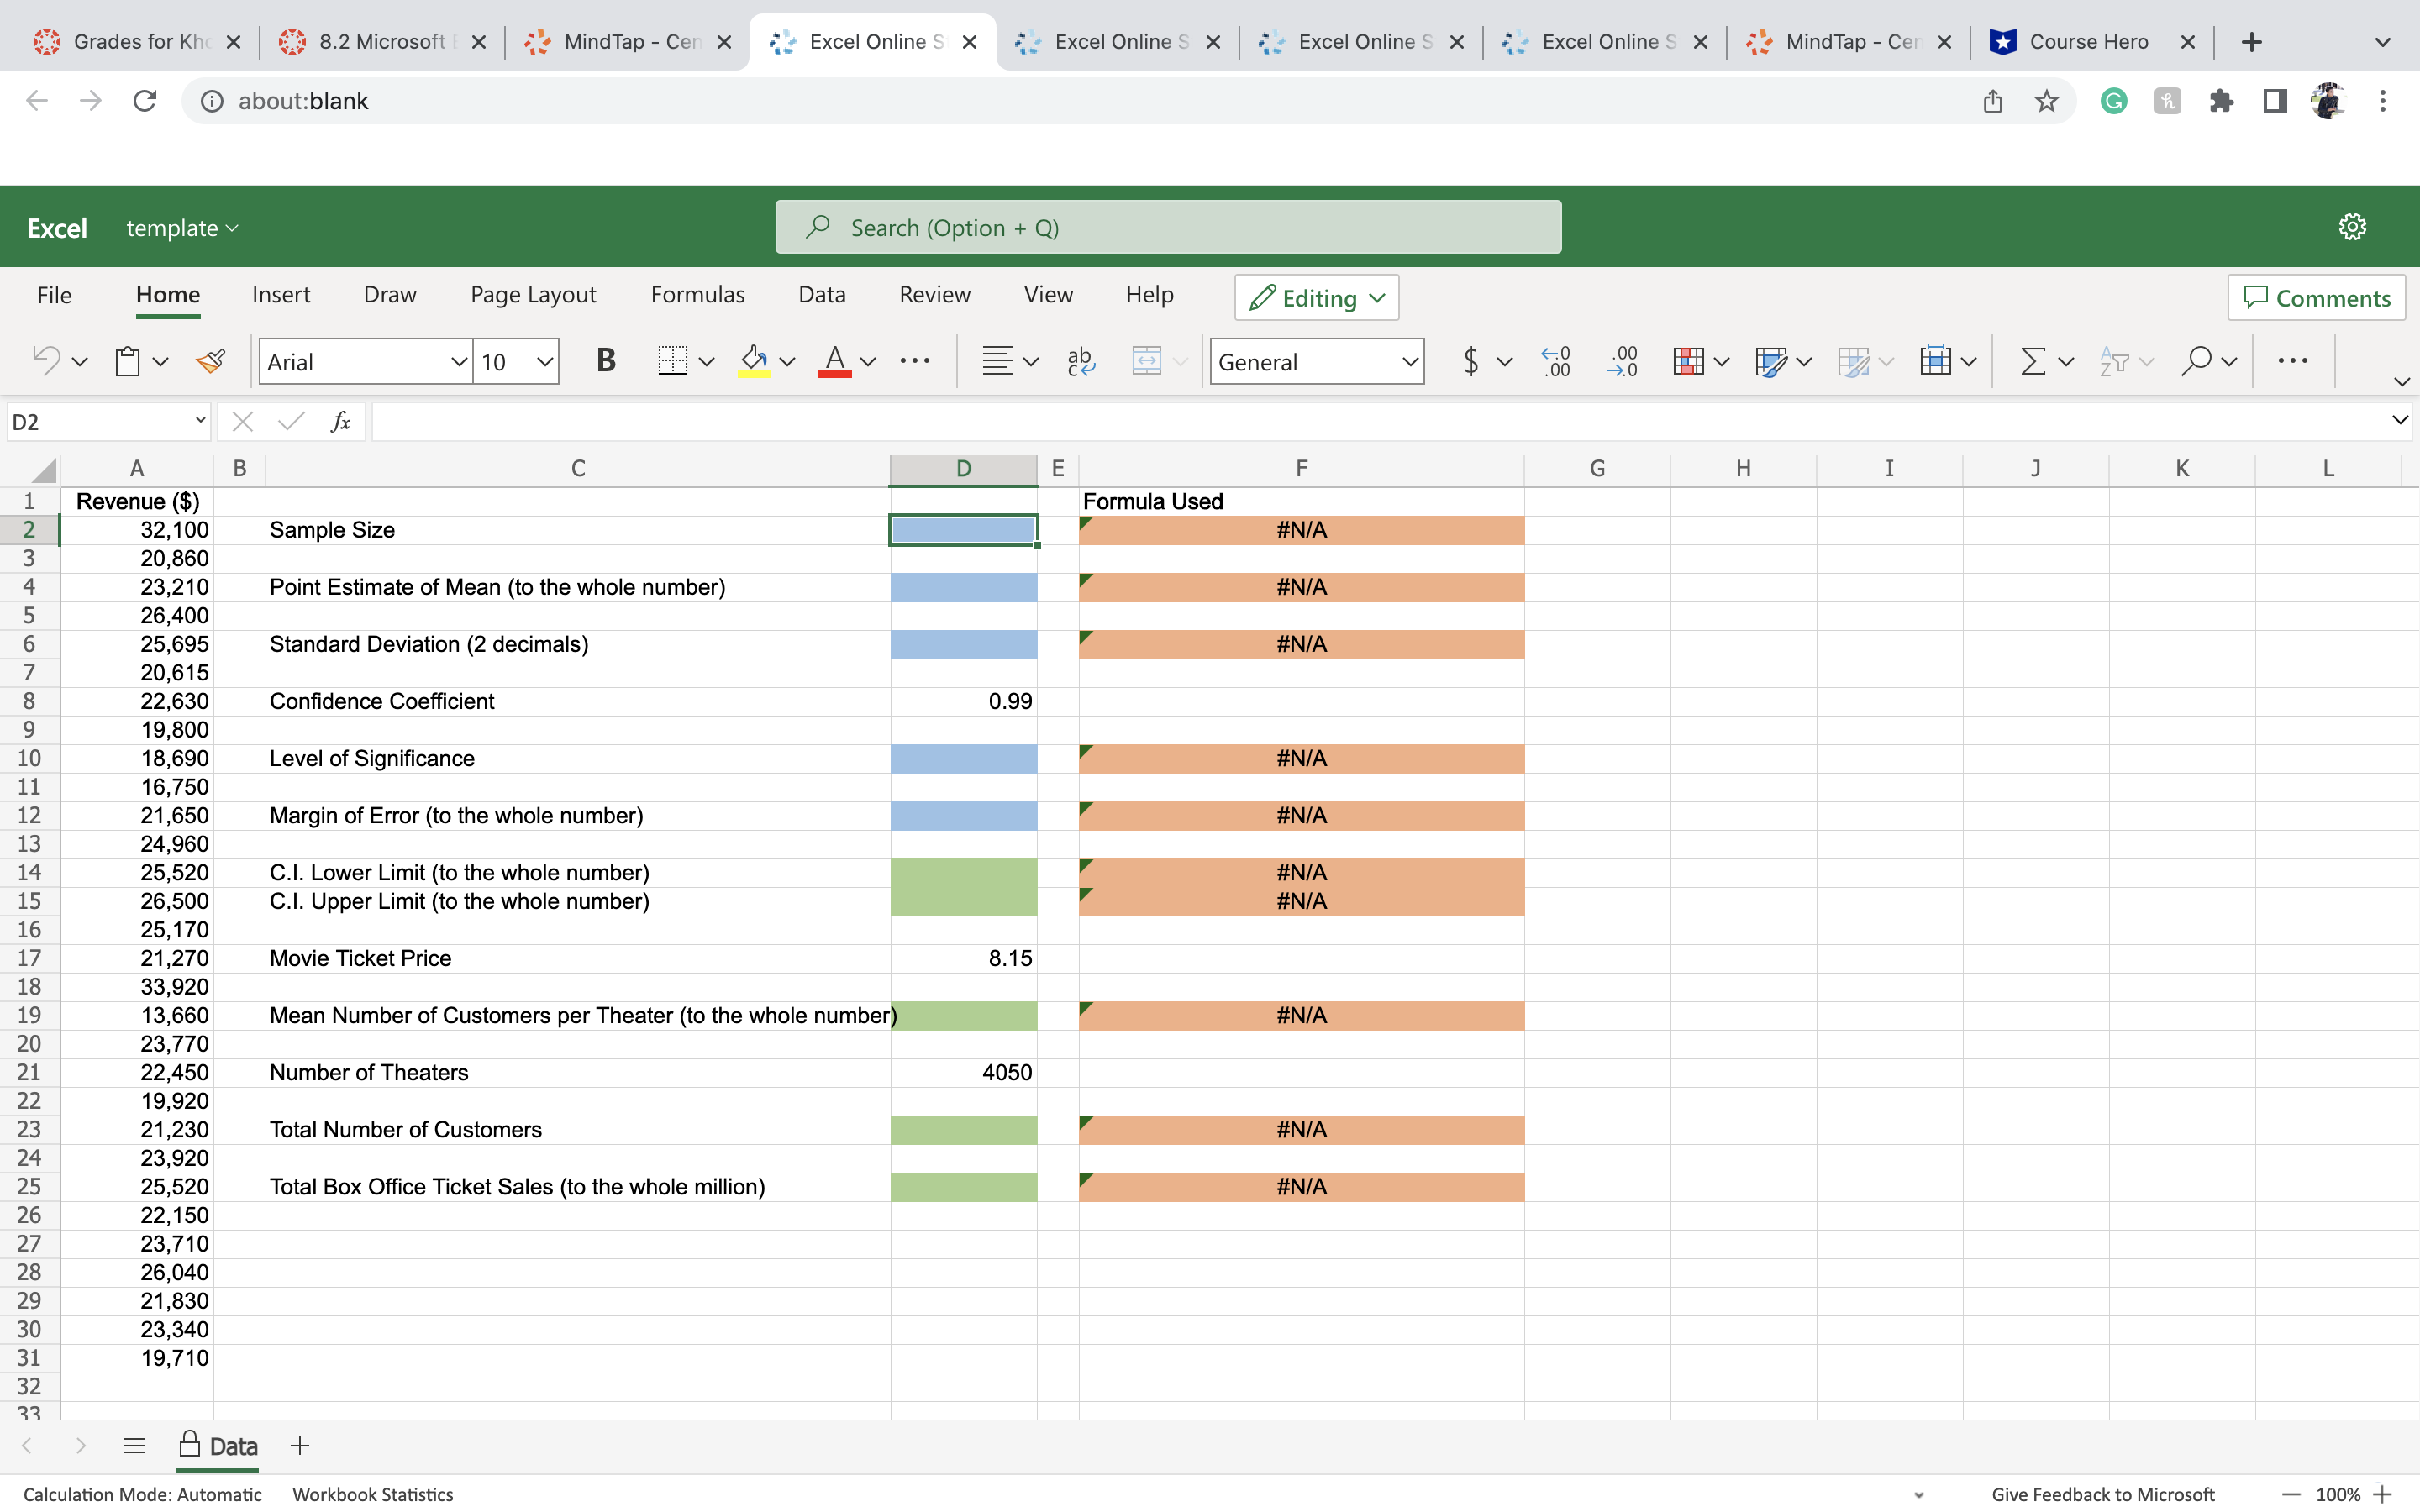Open the Formulas ribbon tab
Image resolution: width=2420 pixels, height=1512 pixels.
click(x=697, y=295)
